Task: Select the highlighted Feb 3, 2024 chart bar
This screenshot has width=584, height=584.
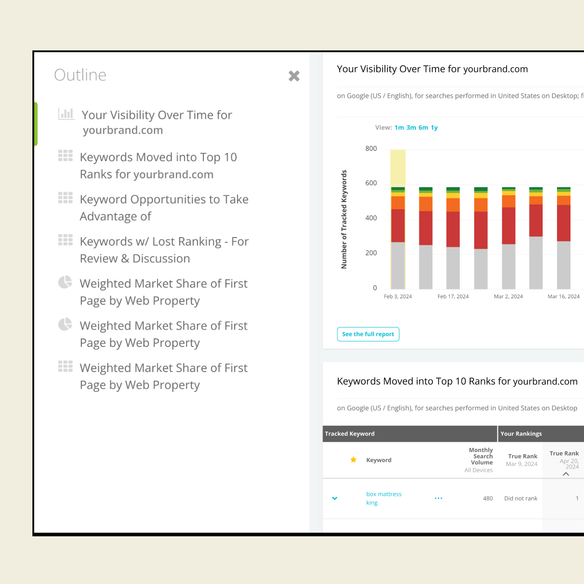Action: [x=398, y=219]
